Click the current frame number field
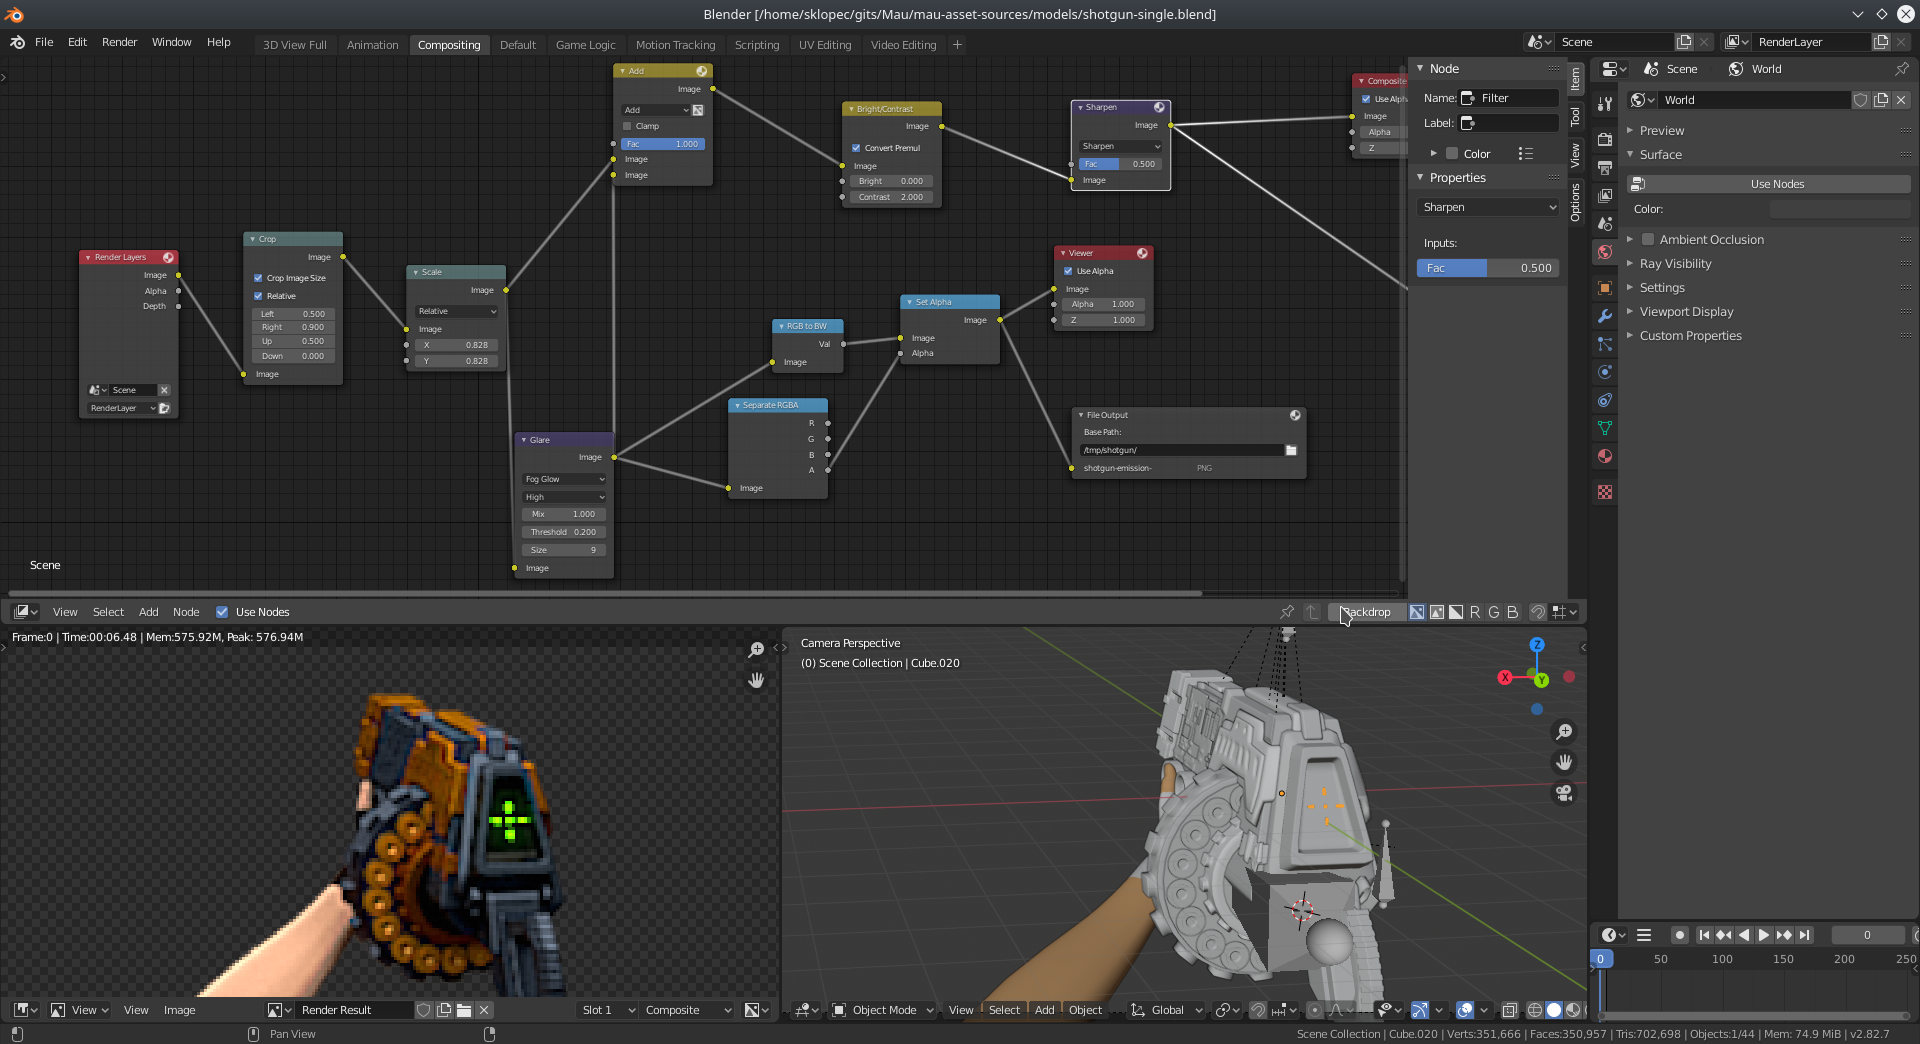The width and height of the screenshot is (1920, 1044). 1867,935
